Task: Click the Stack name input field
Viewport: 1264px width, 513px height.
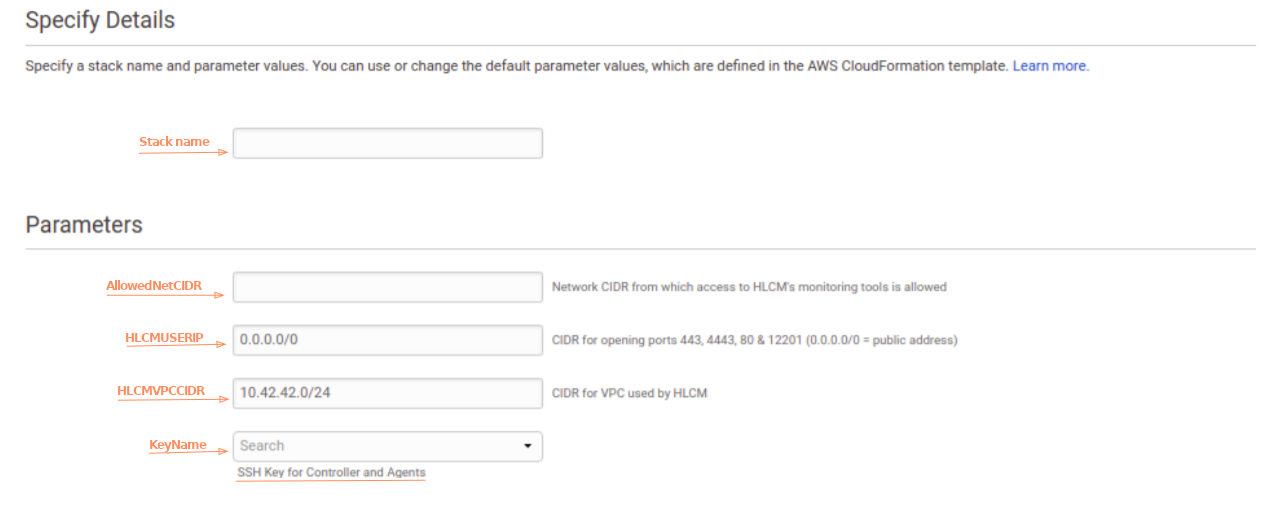Action: (x=387, y=143)
